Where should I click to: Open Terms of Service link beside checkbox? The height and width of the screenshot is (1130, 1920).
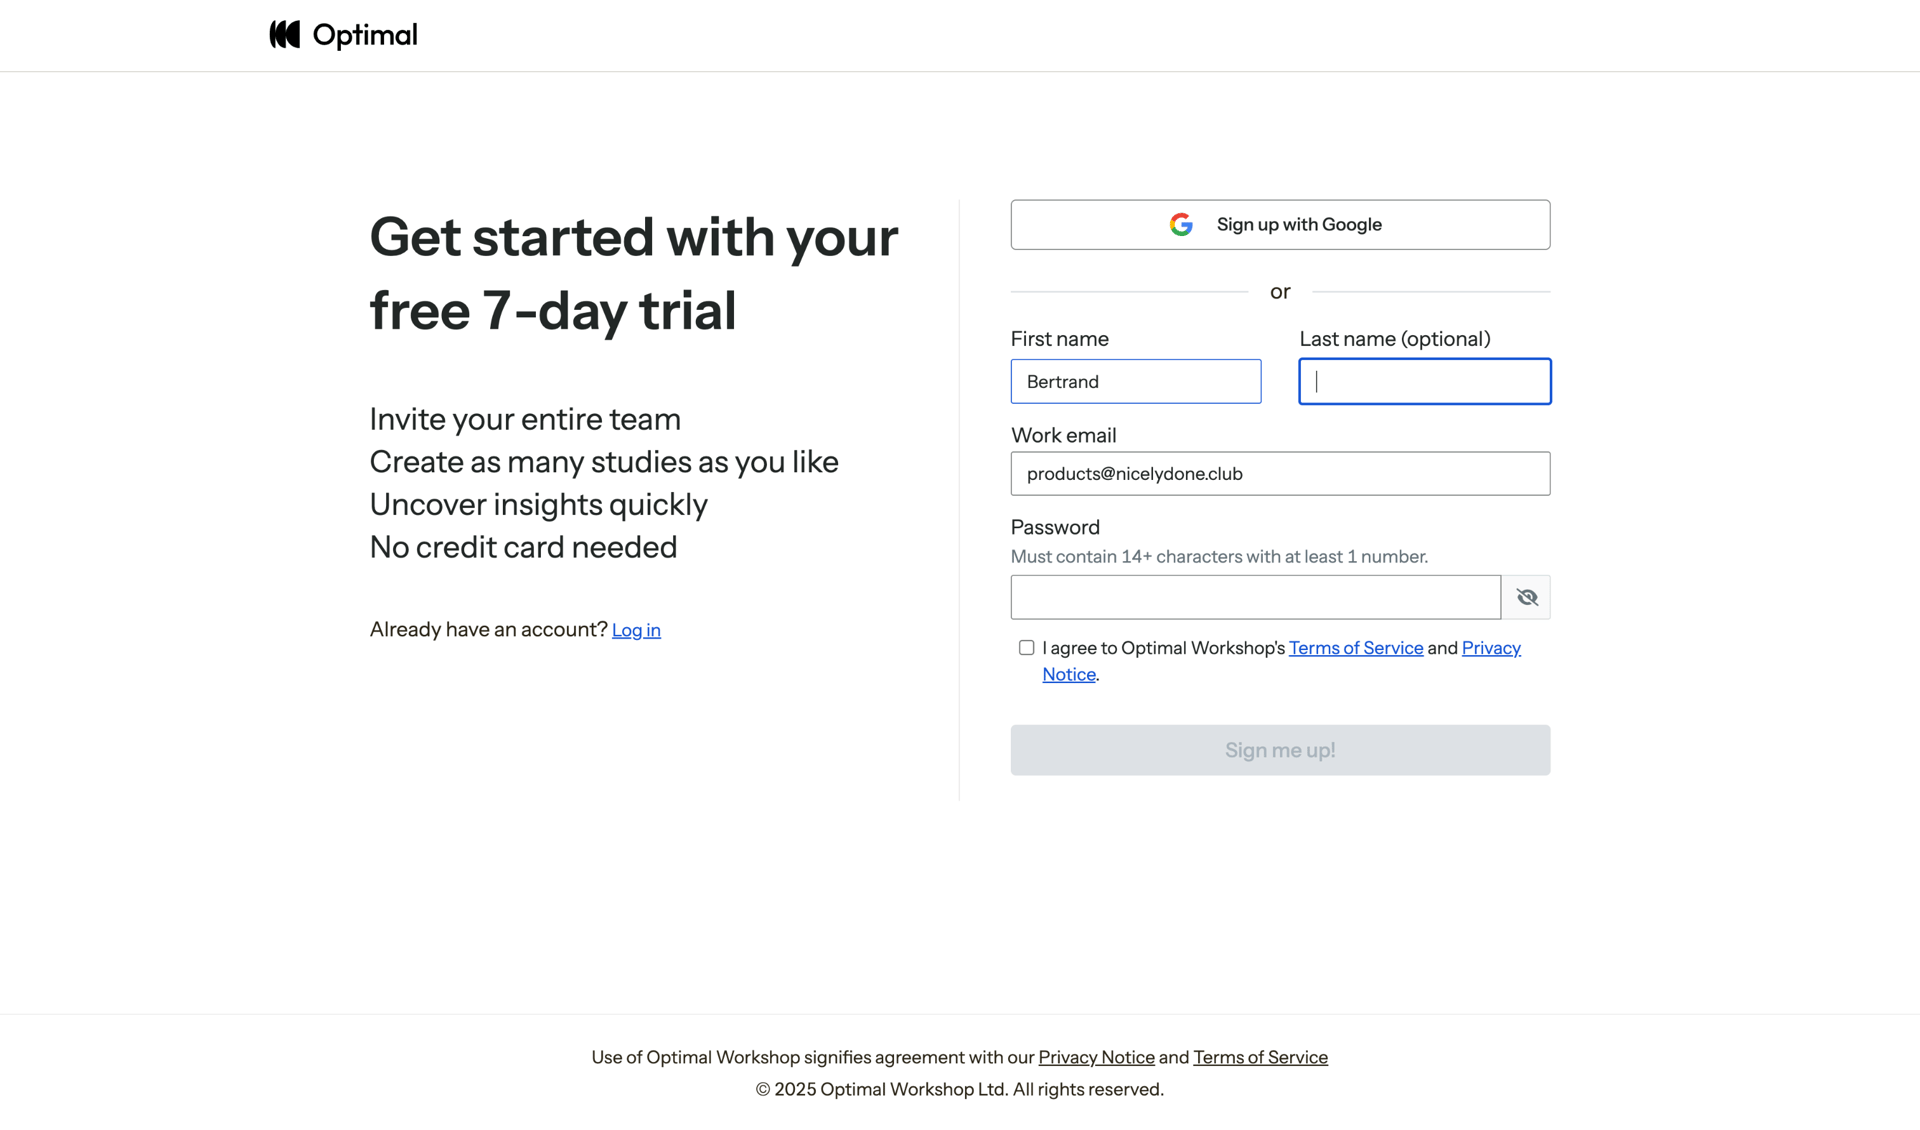pos(1355,648)
